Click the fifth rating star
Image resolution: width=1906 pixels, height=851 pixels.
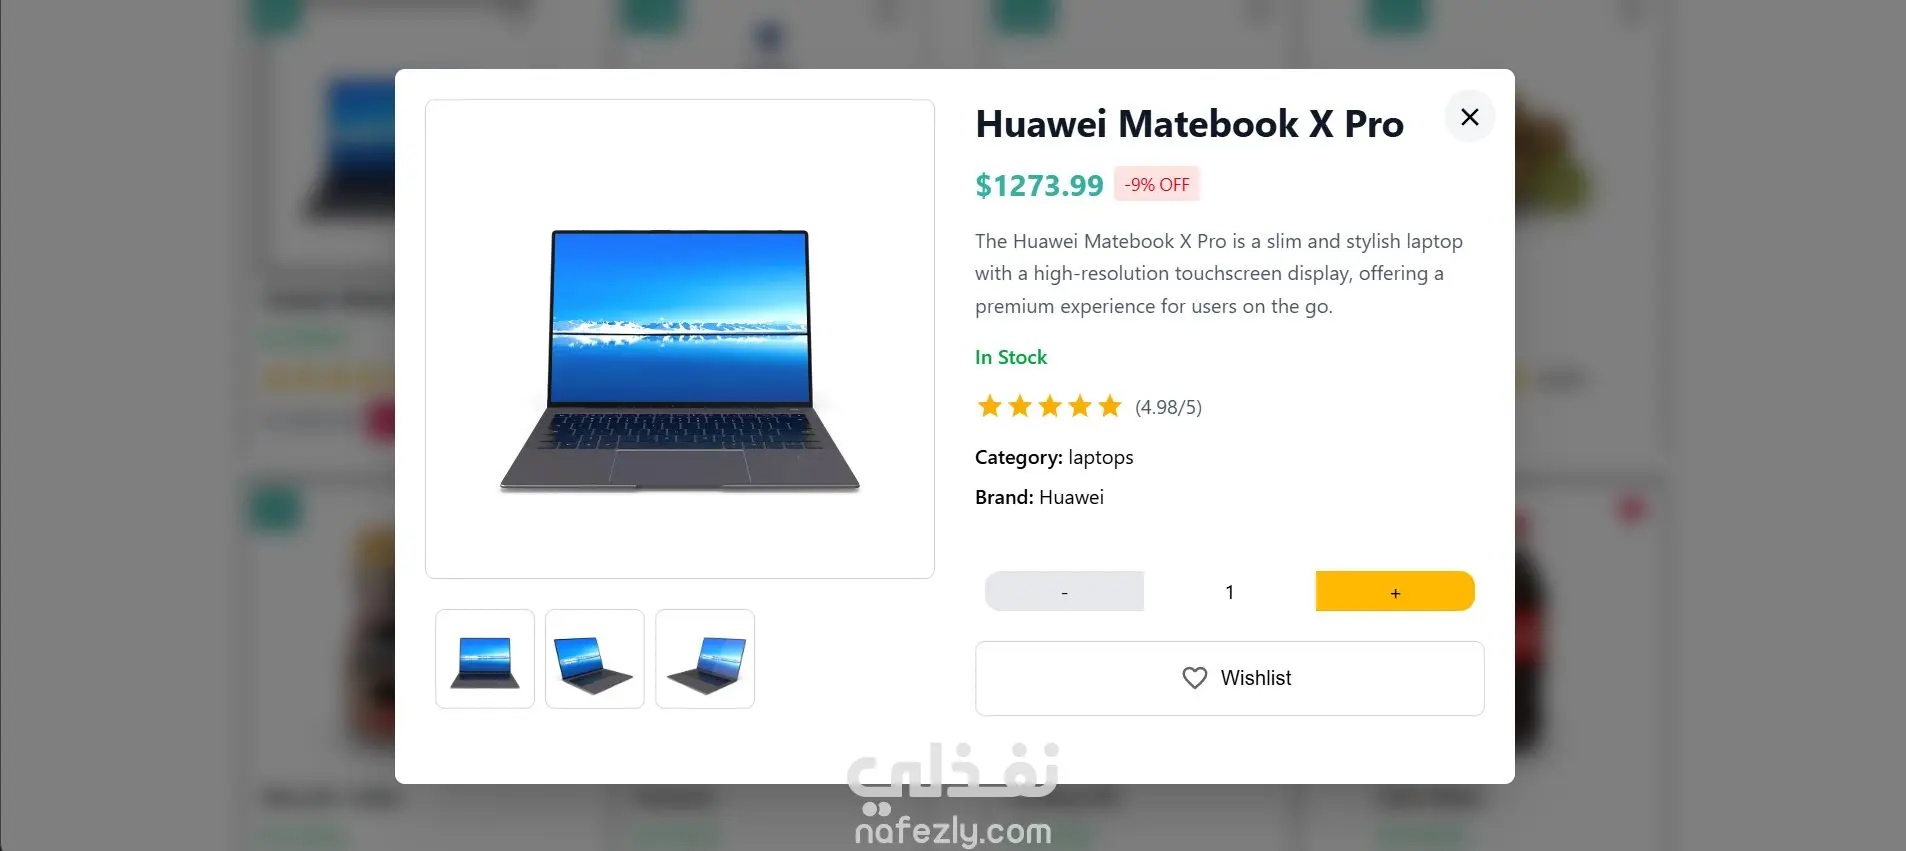(x=1109, y=406)
